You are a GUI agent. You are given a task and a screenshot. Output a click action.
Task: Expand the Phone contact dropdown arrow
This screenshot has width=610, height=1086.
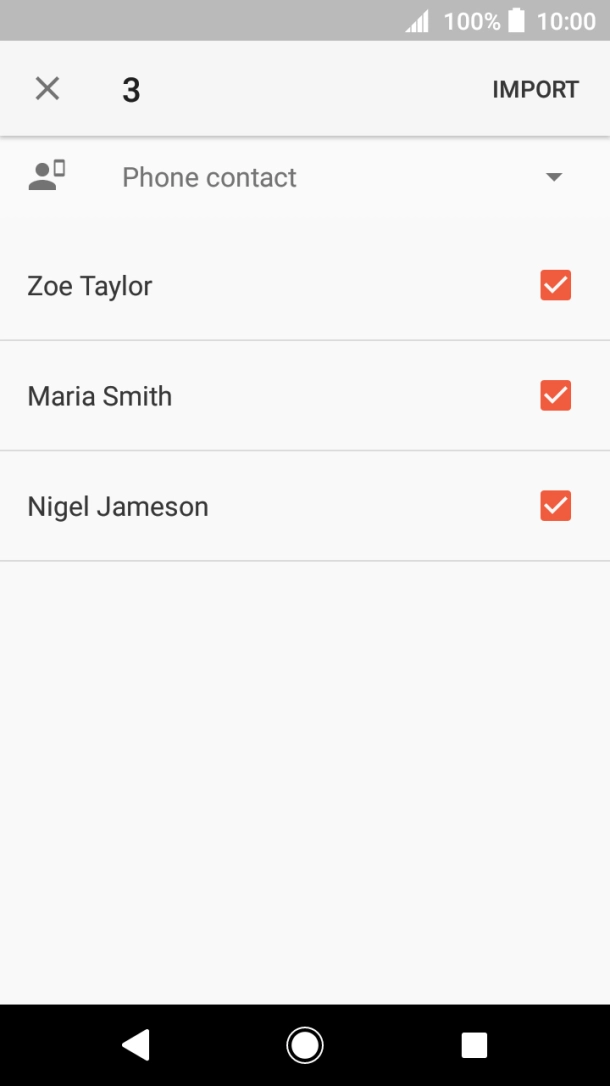554,178
